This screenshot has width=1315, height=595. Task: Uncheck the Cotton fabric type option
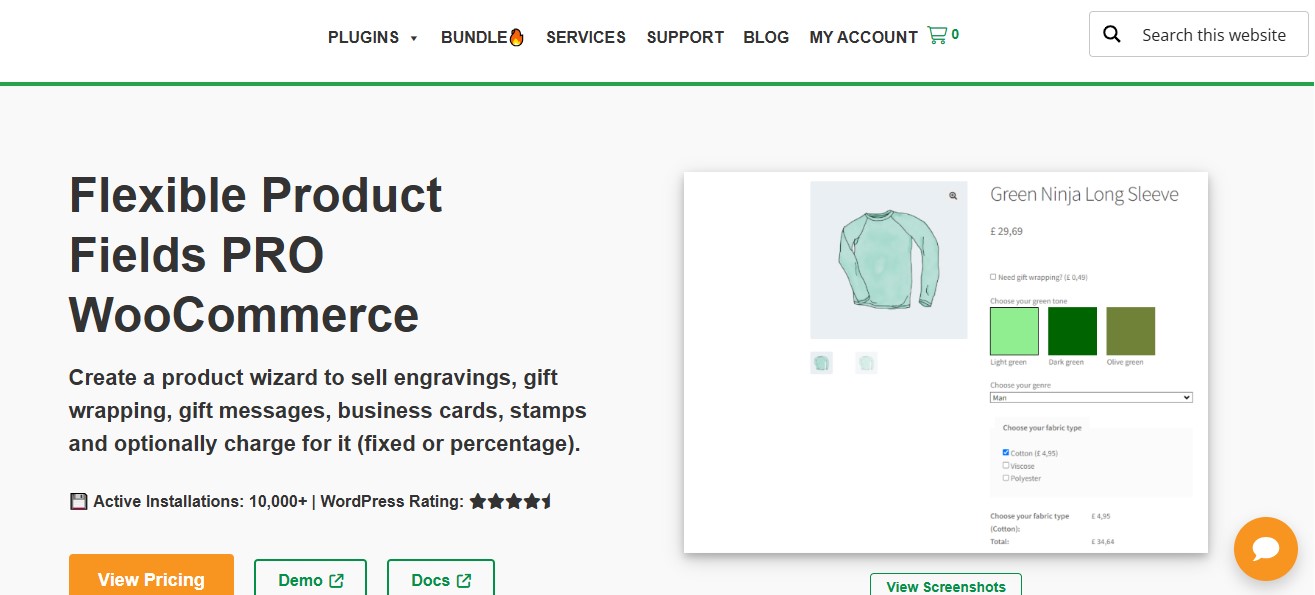(x=1005, y=452)
